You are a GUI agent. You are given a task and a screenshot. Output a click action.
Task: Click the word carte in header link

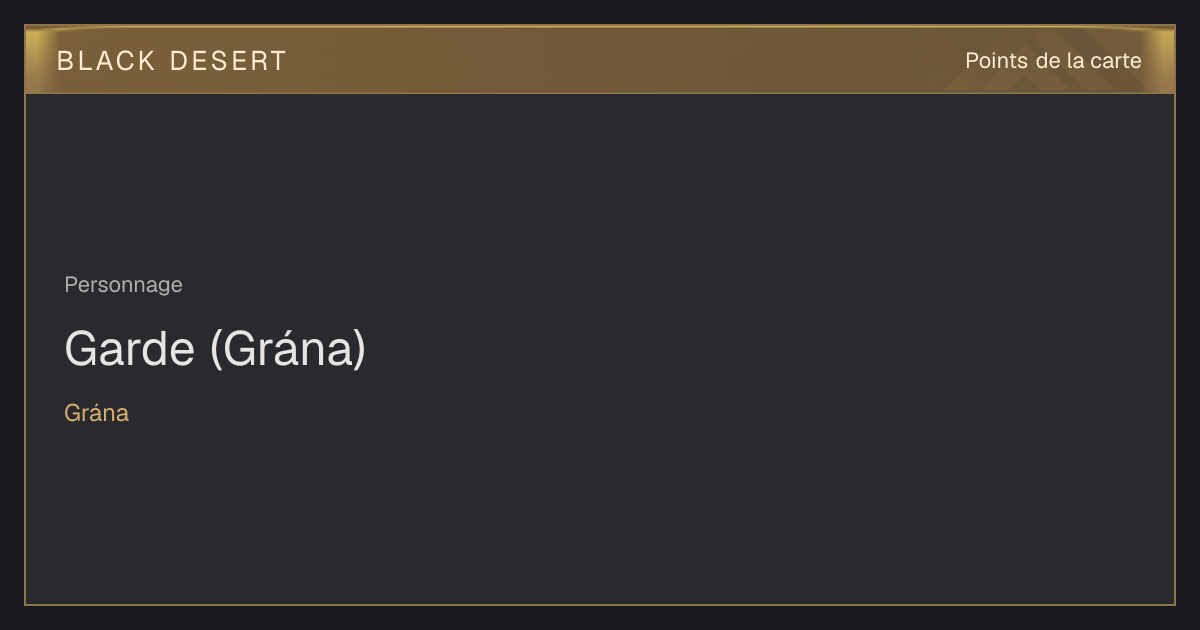(x=1116, y=61)
